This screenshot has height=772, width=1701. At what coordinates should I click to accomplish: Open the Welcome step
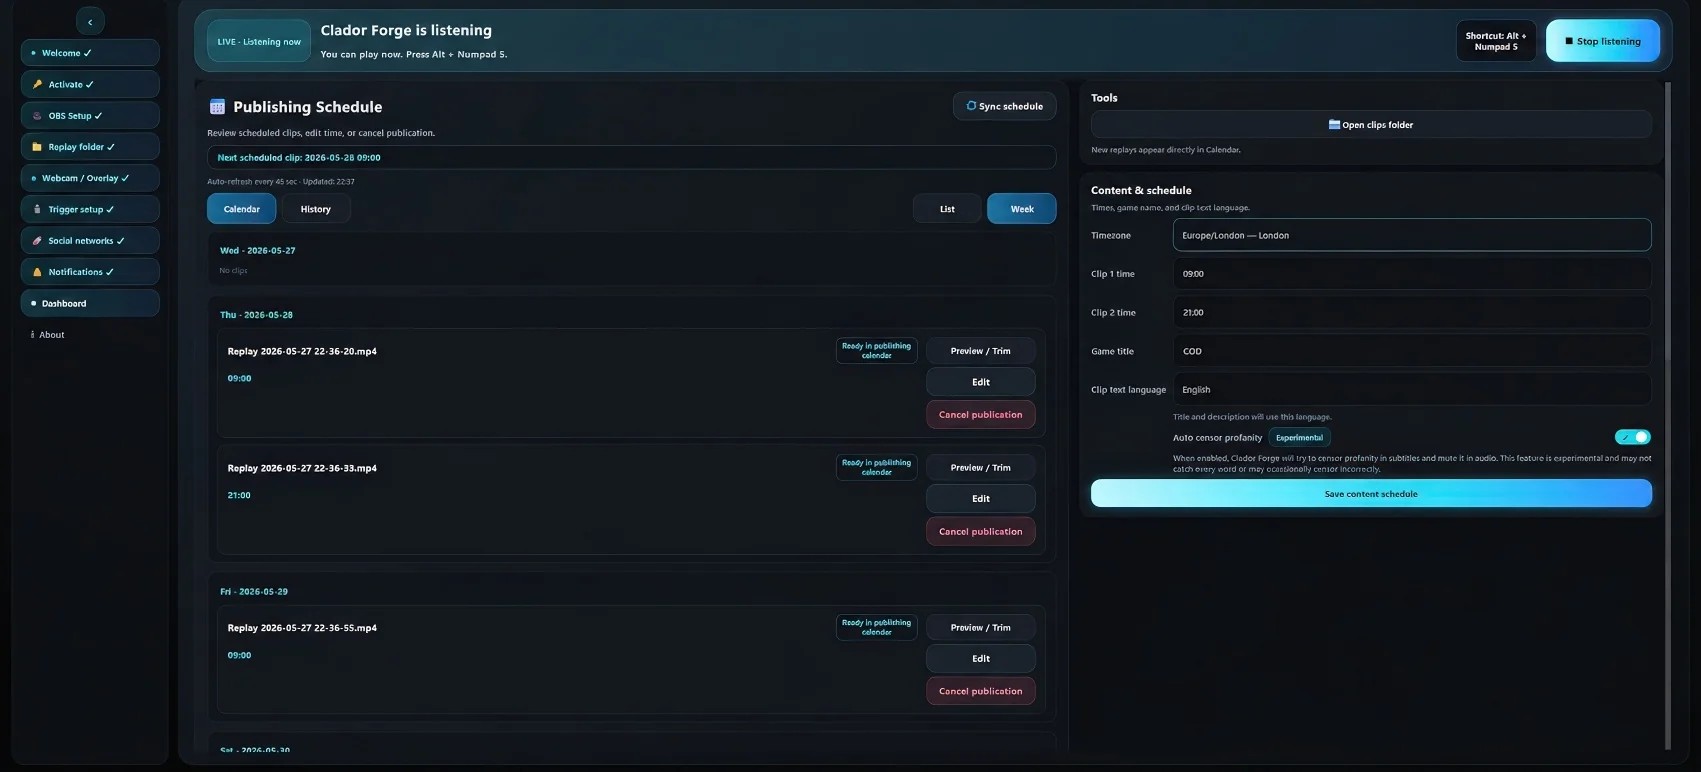click(x=90, y=53)
